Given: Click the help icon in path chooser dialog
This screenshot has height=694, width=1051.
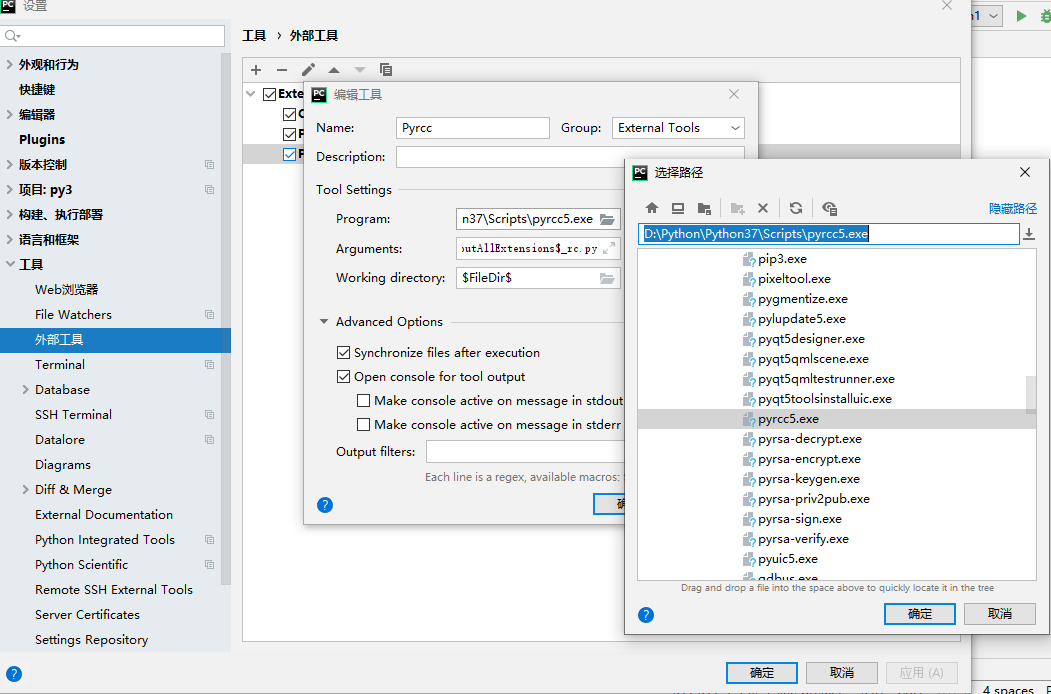Looking at the screenshot, I should coord(646,615).
